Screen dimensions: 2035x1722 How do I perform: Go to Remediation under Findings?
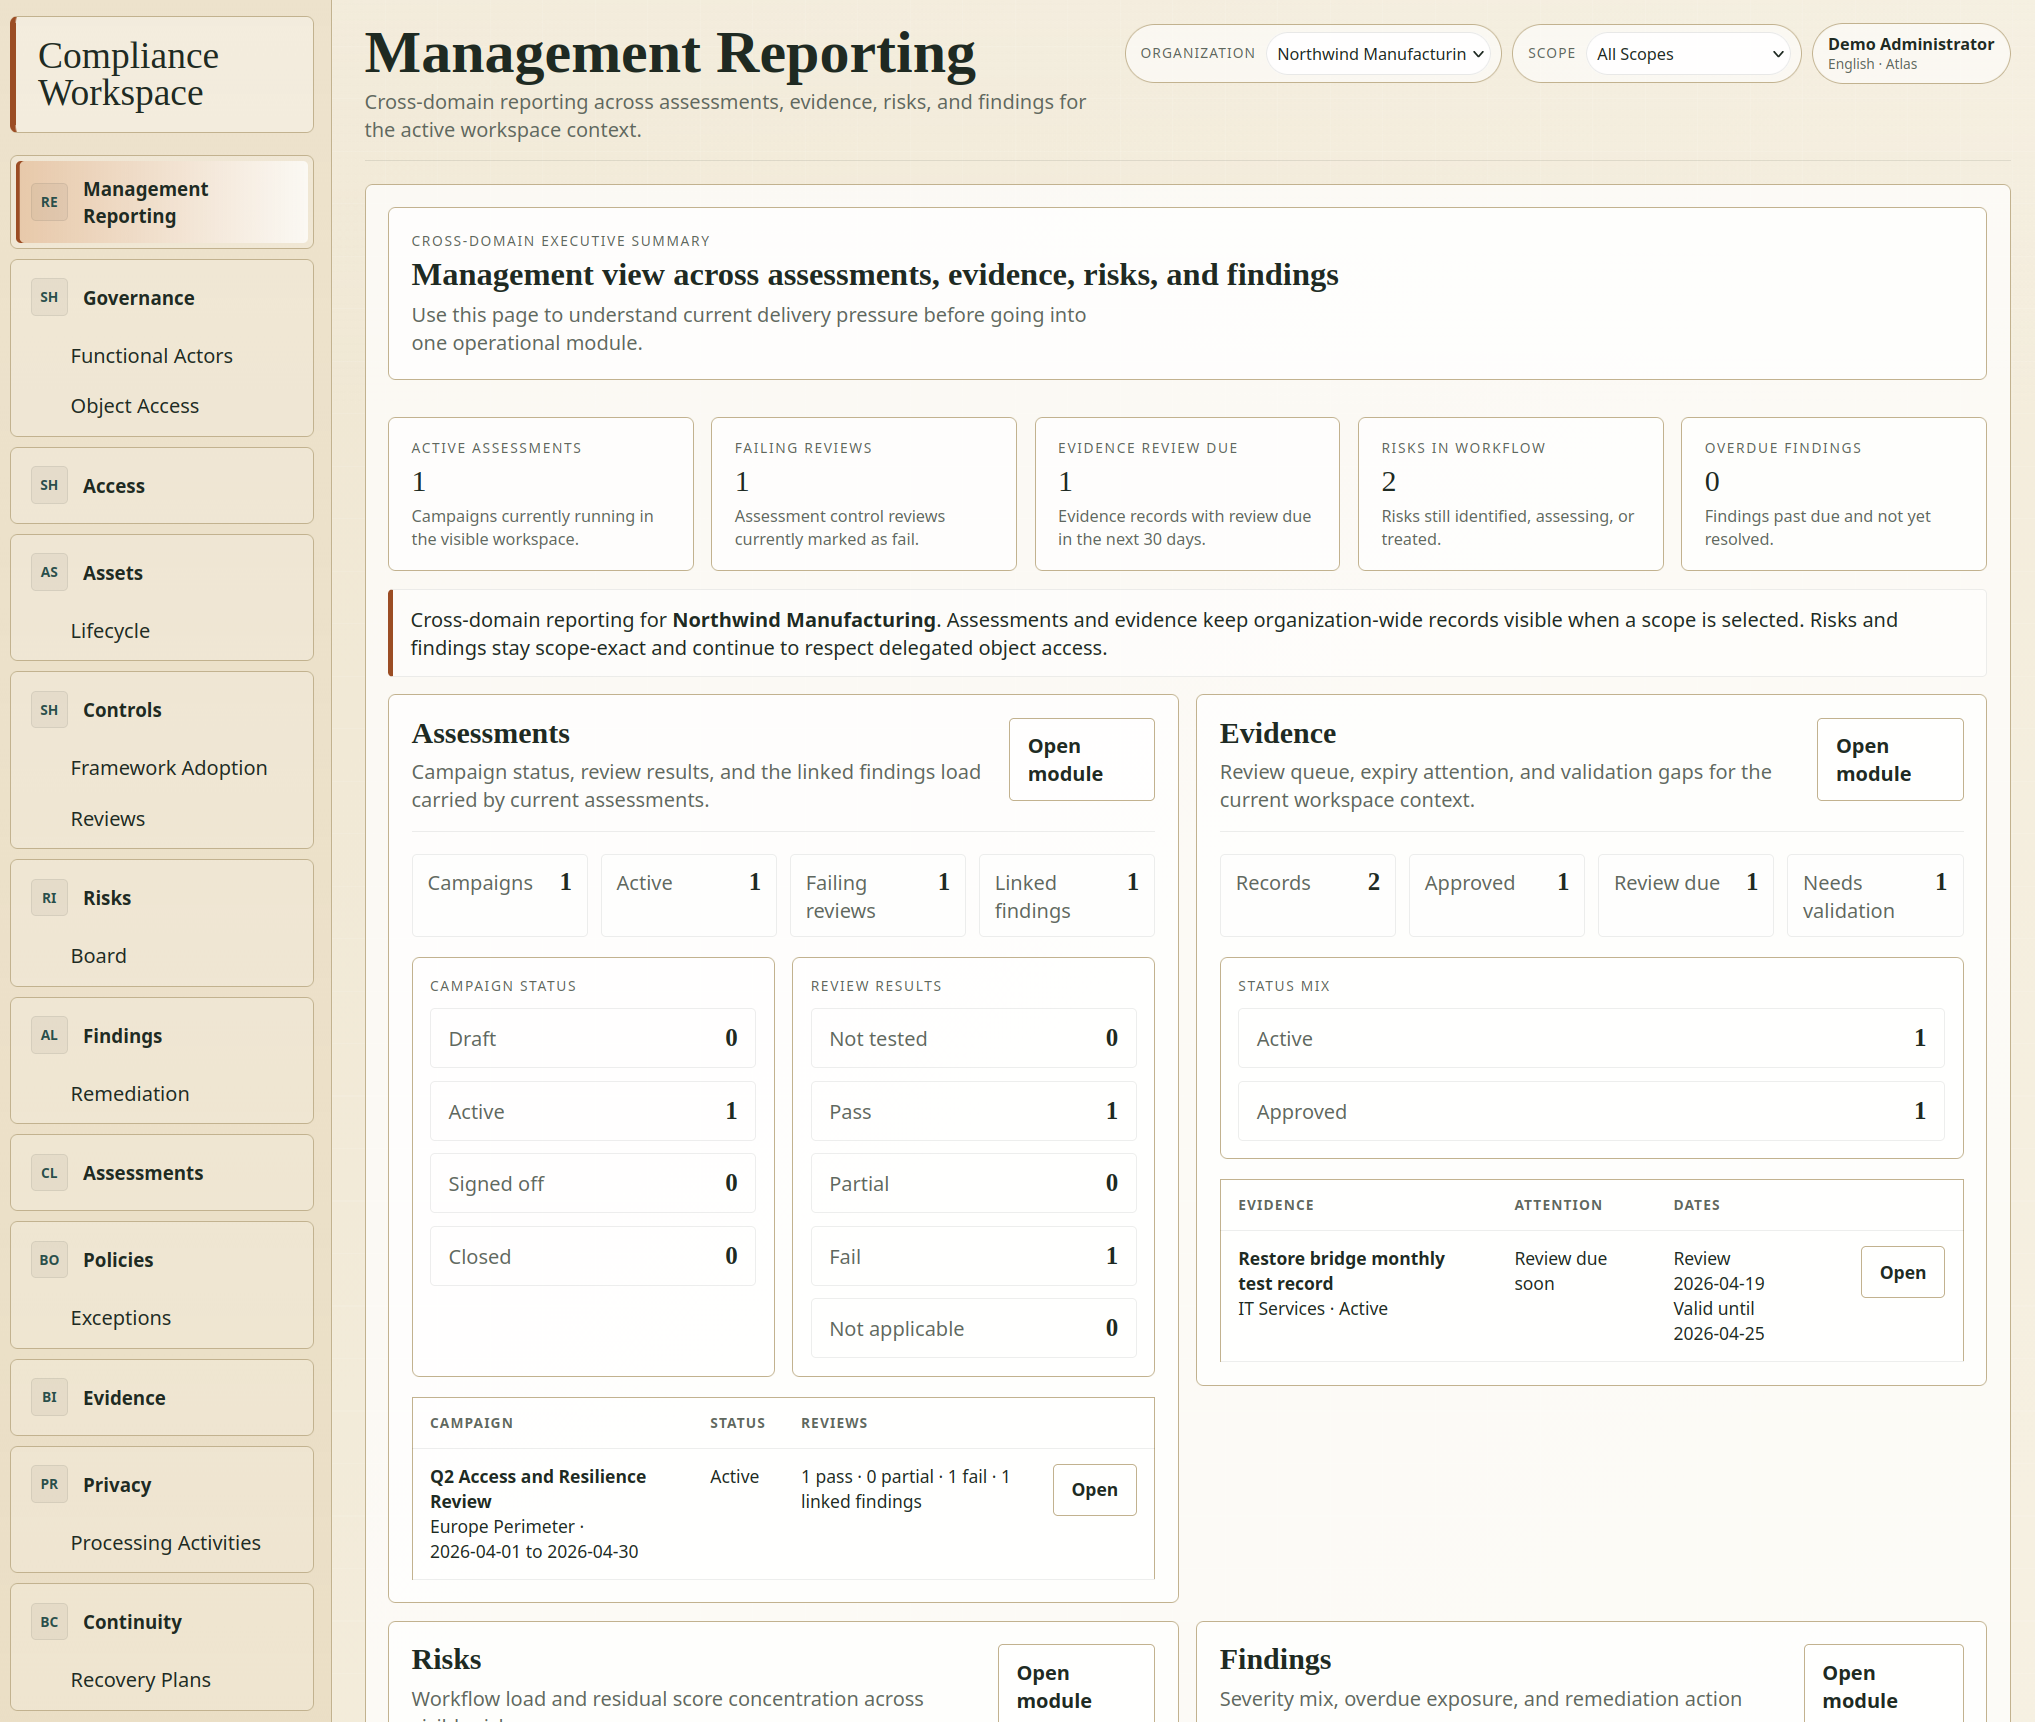(130, 1094)
